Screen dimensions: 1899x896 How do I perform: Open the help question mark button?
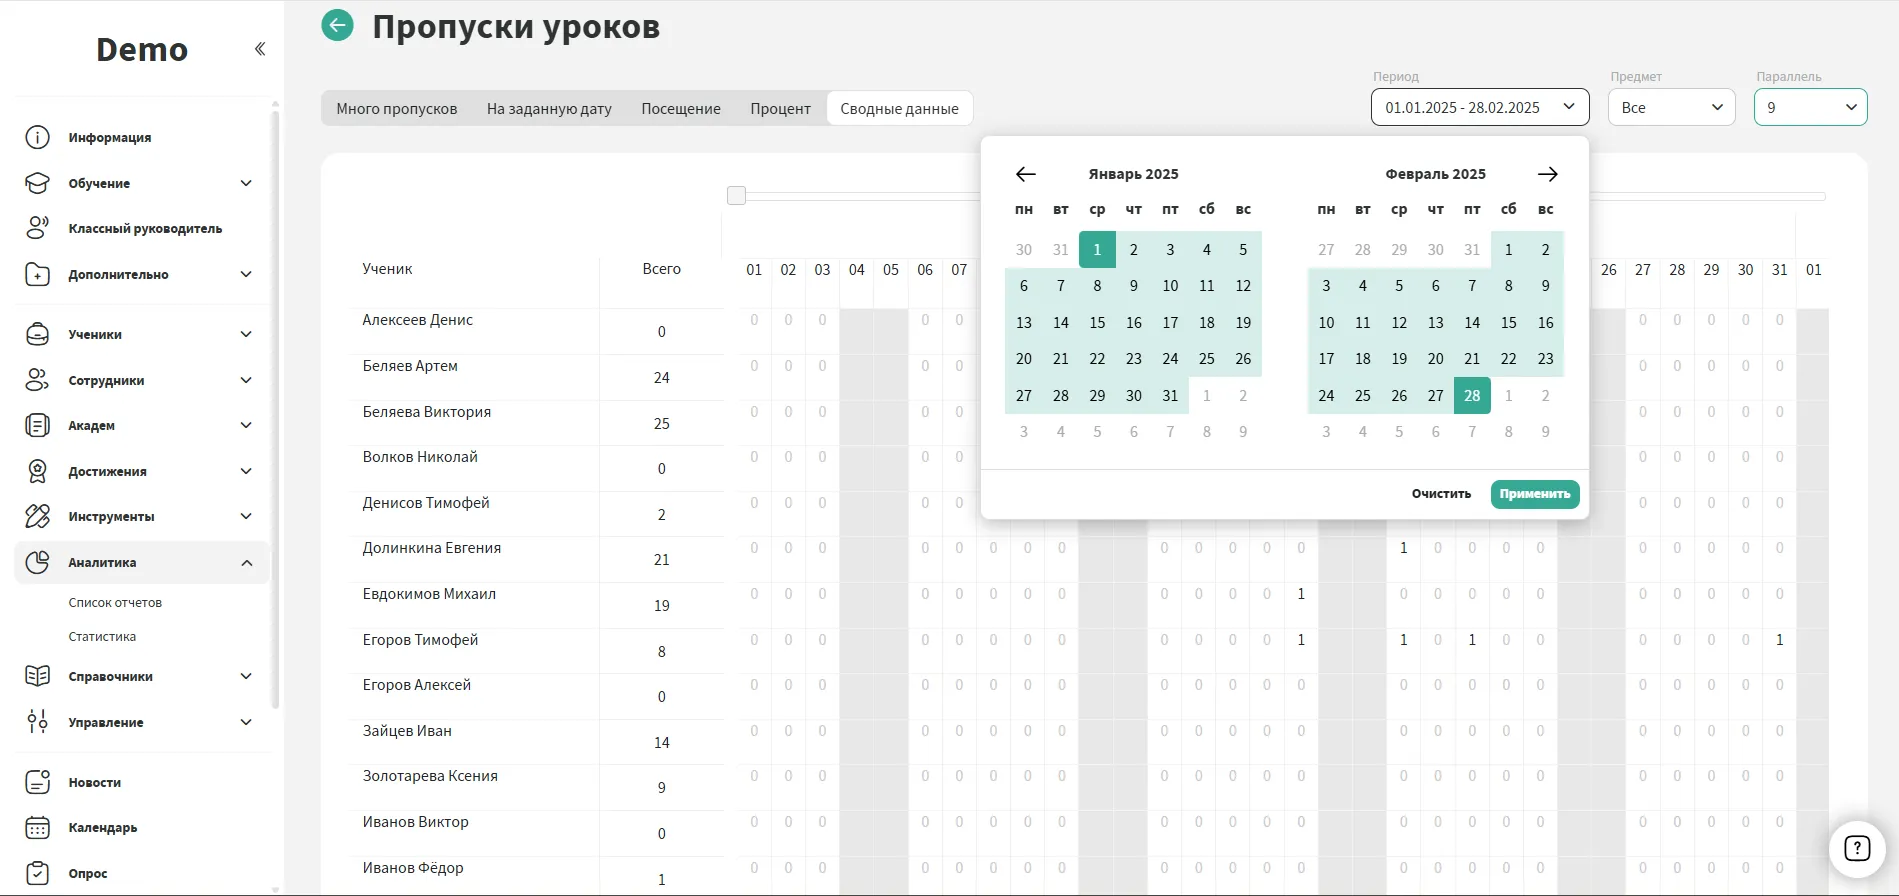point(1856,849)
